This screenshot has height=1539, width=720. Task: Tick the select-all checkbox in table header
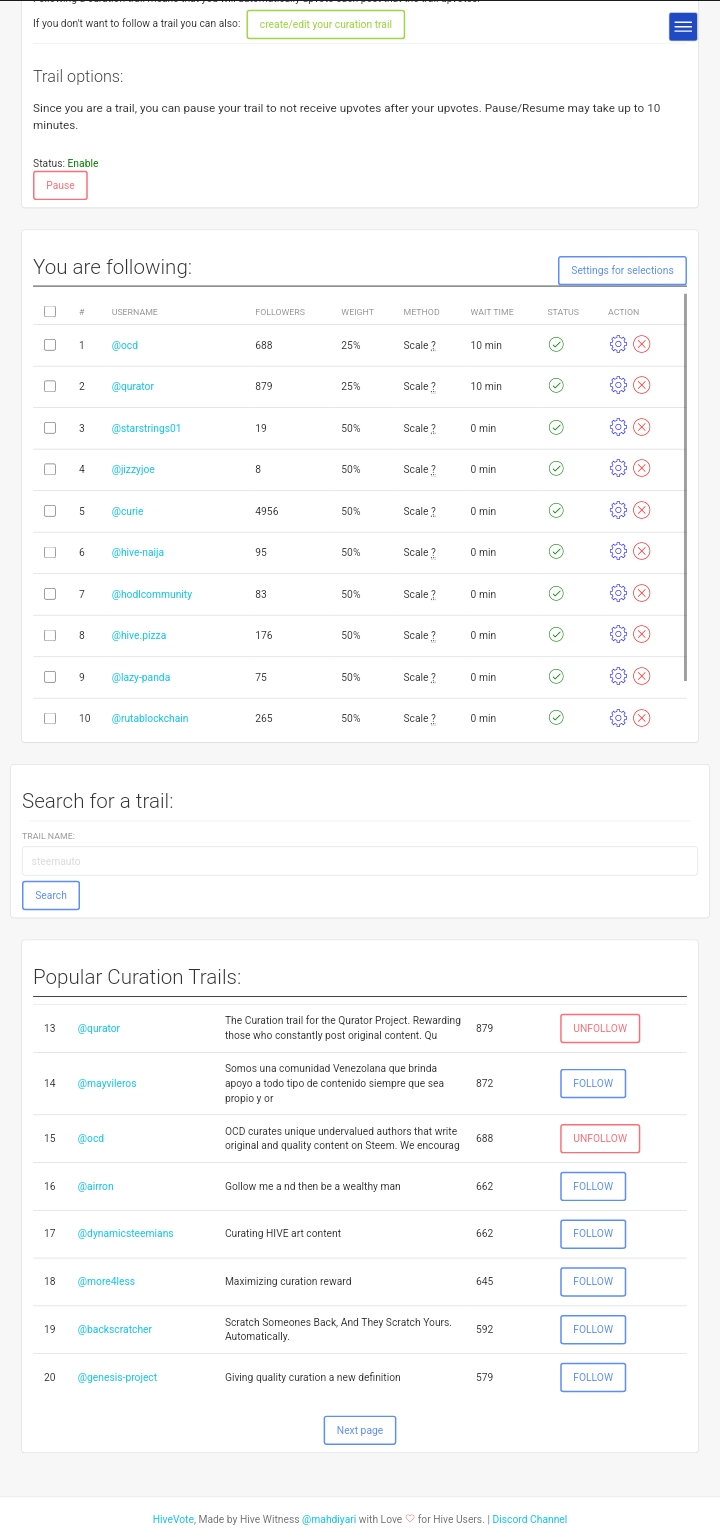(50, 311)
